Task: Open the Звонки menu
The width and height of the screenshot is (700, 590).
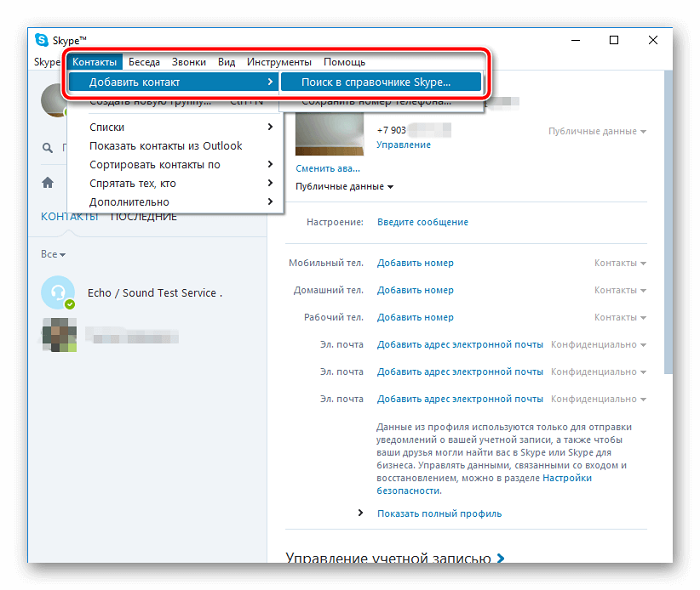Action: tap(189, 62)
